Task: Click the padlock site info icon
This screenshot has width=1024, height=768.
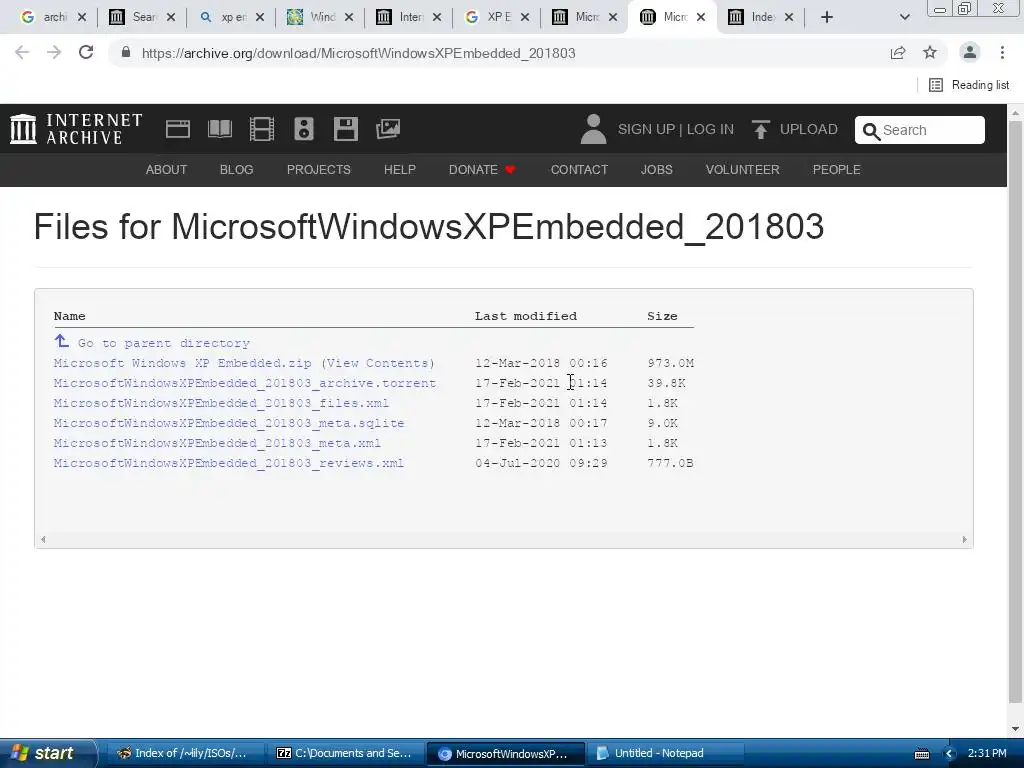Action: coord(126,52)
